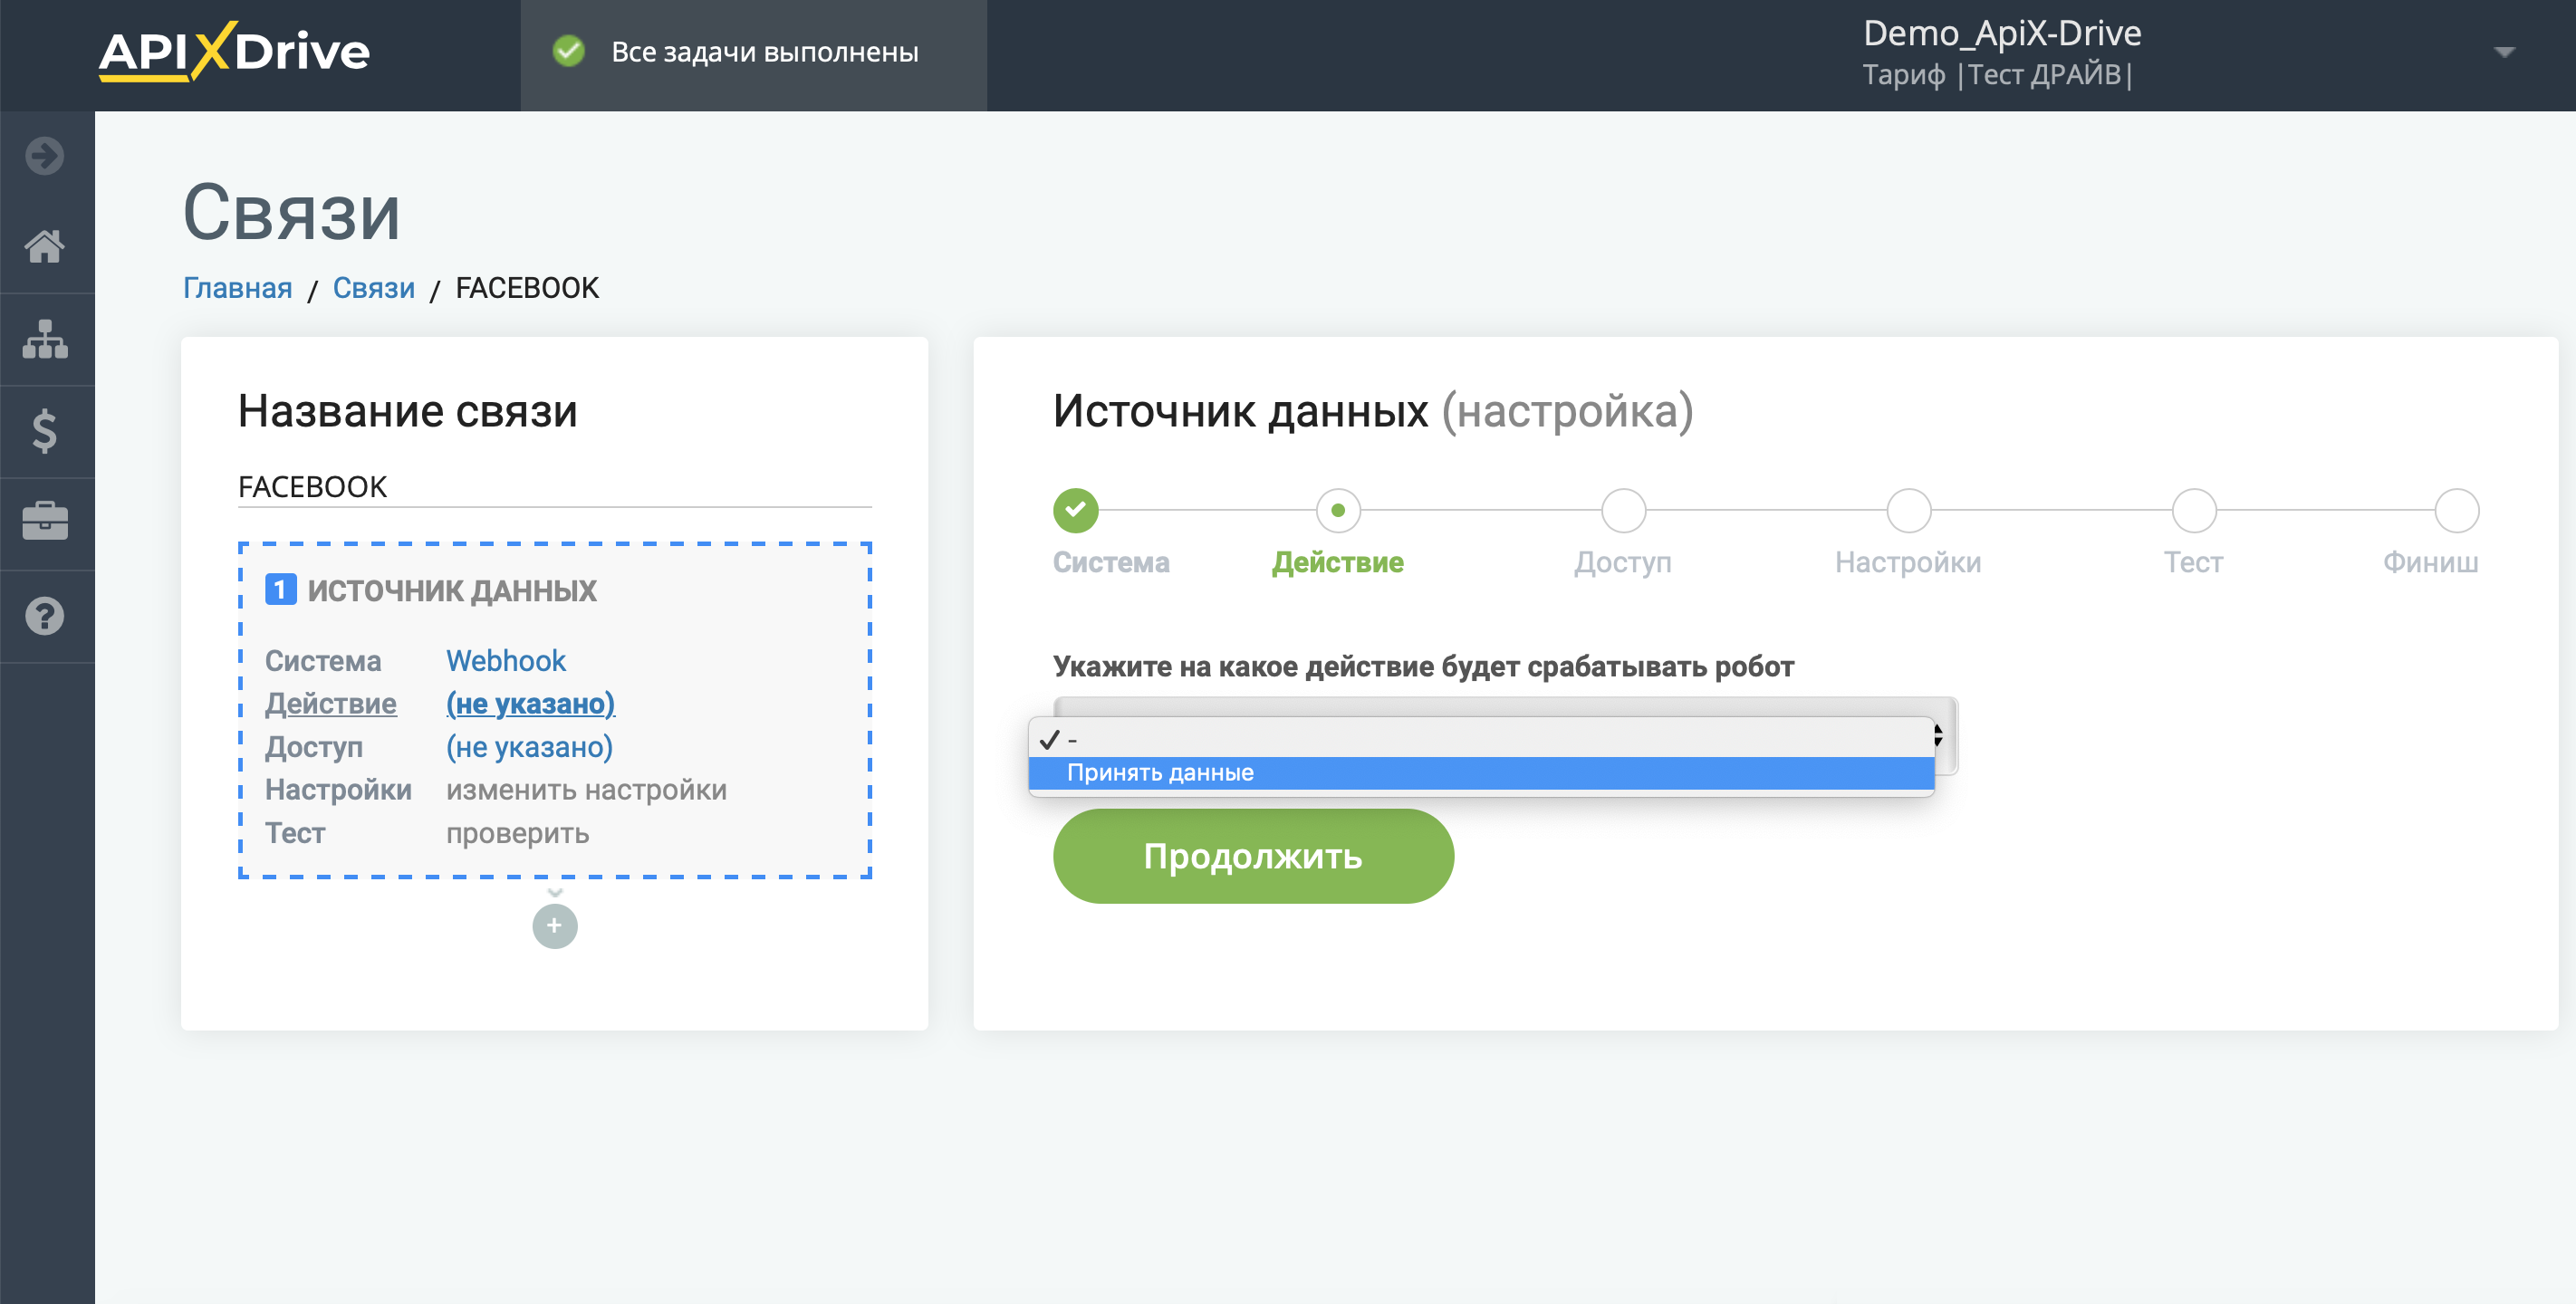The image size is (2576, 1304).
Task: Click 'Связи' breadcrumb navigation link
Action: [372, 290]
